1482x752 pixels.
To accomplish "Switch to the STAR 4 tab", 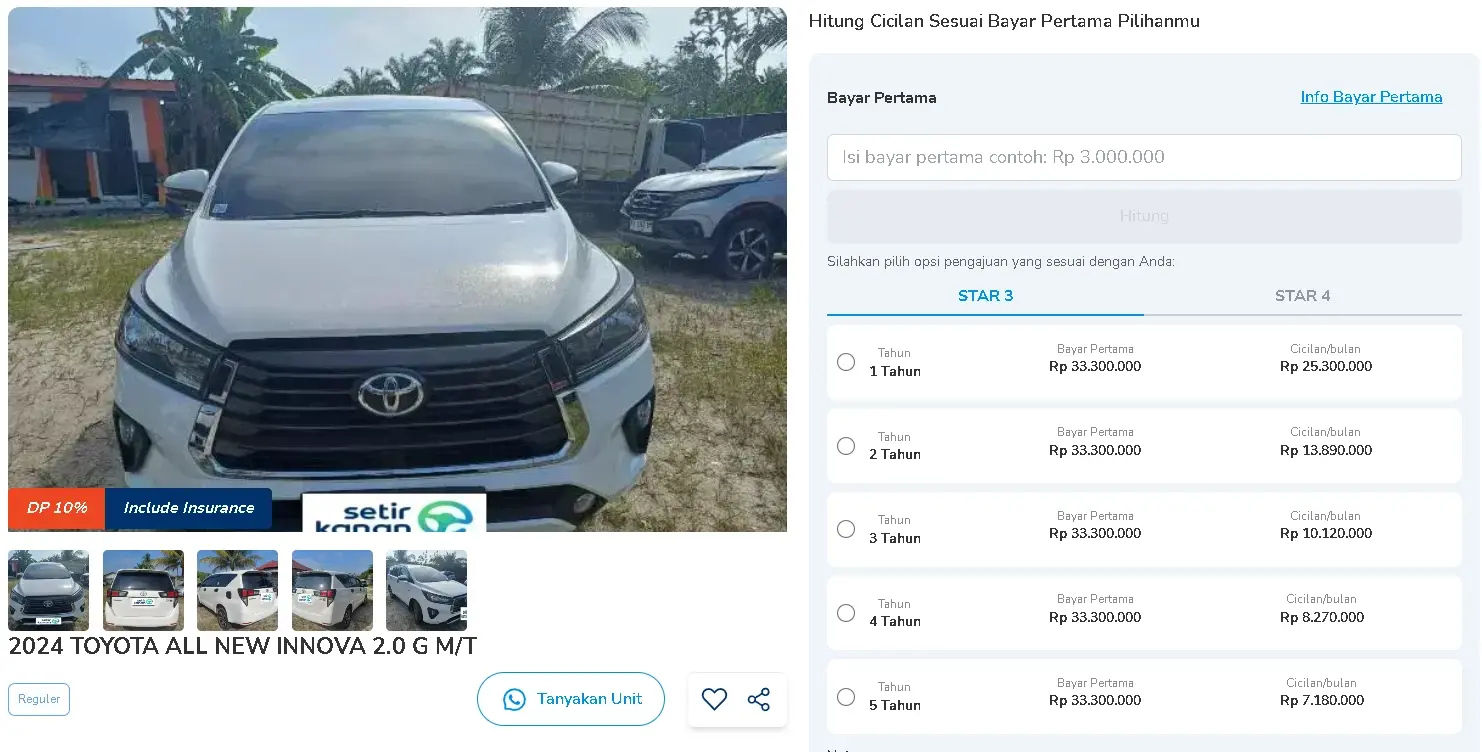I will 1302,296.
